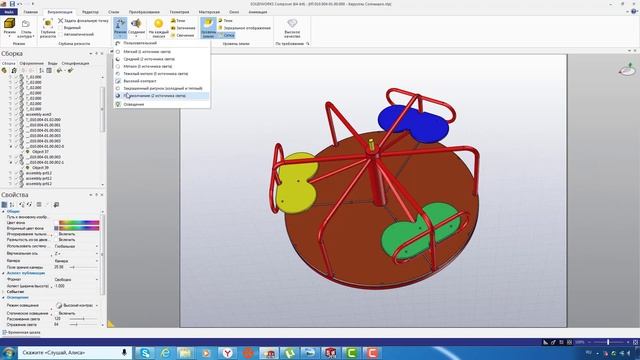Toggle the automatic depth checkbox
The height and width of the screenshot is (360, 640).
60,35
